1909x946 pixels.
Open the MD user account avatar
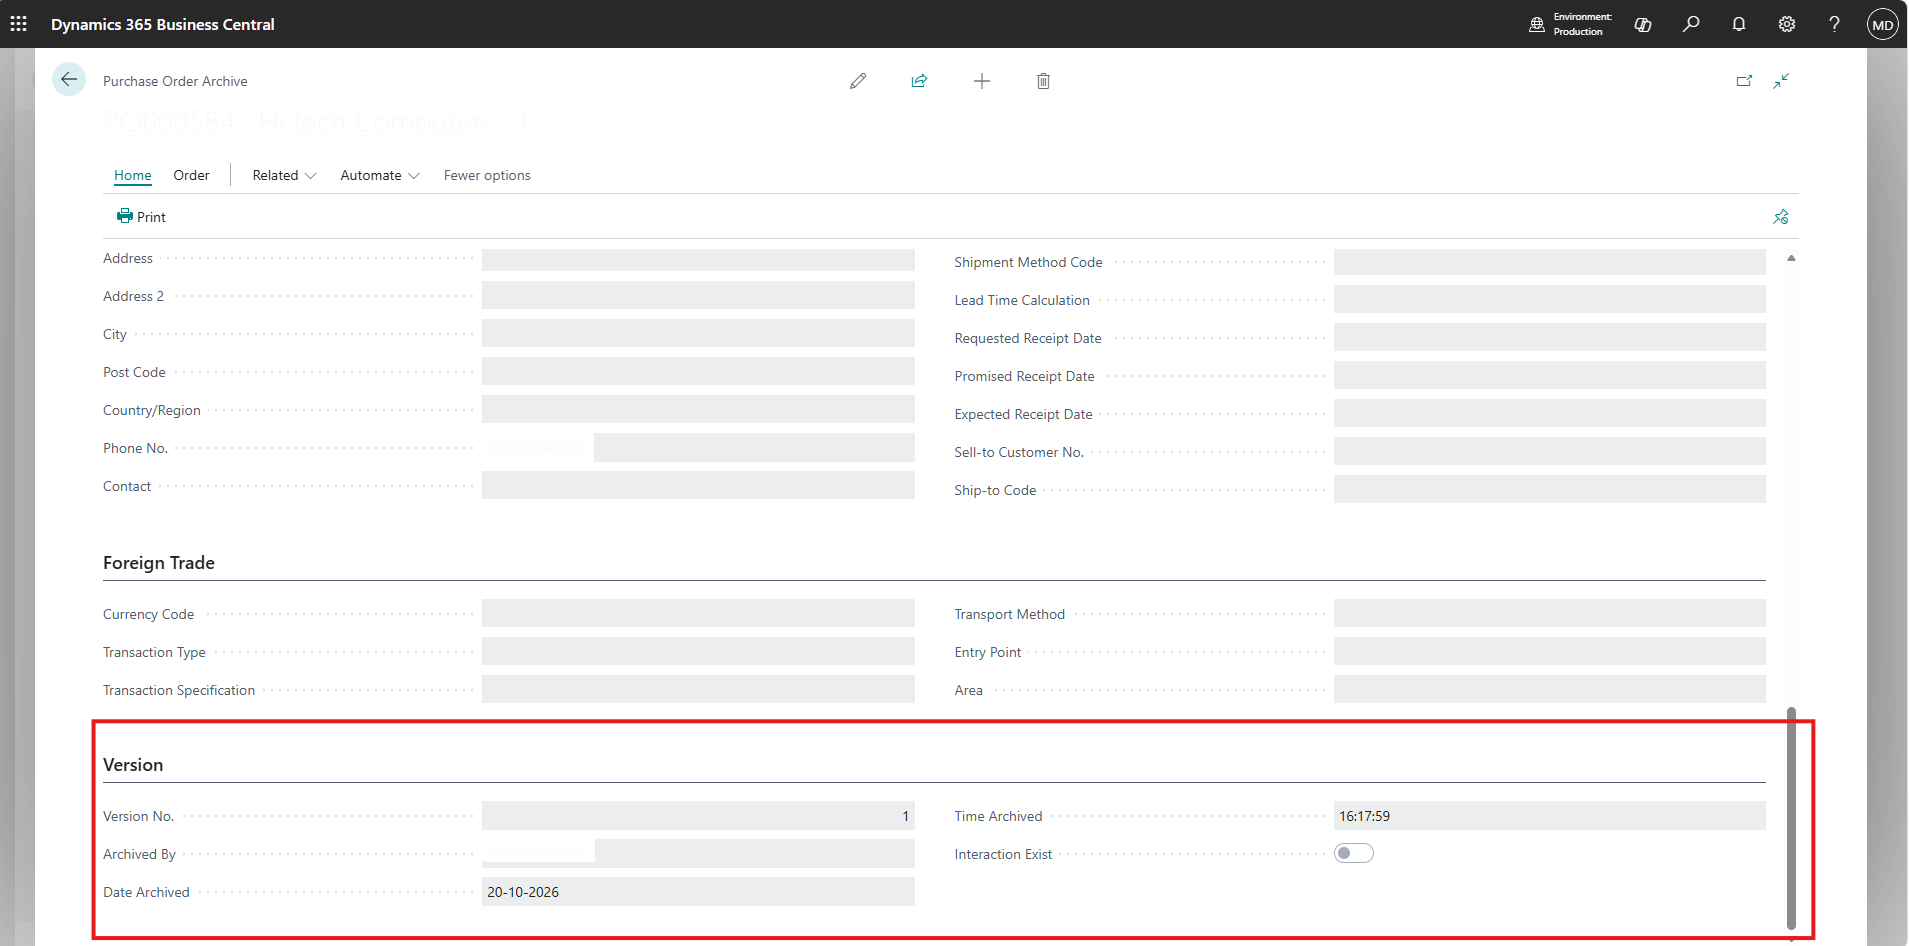[1883, 24]
